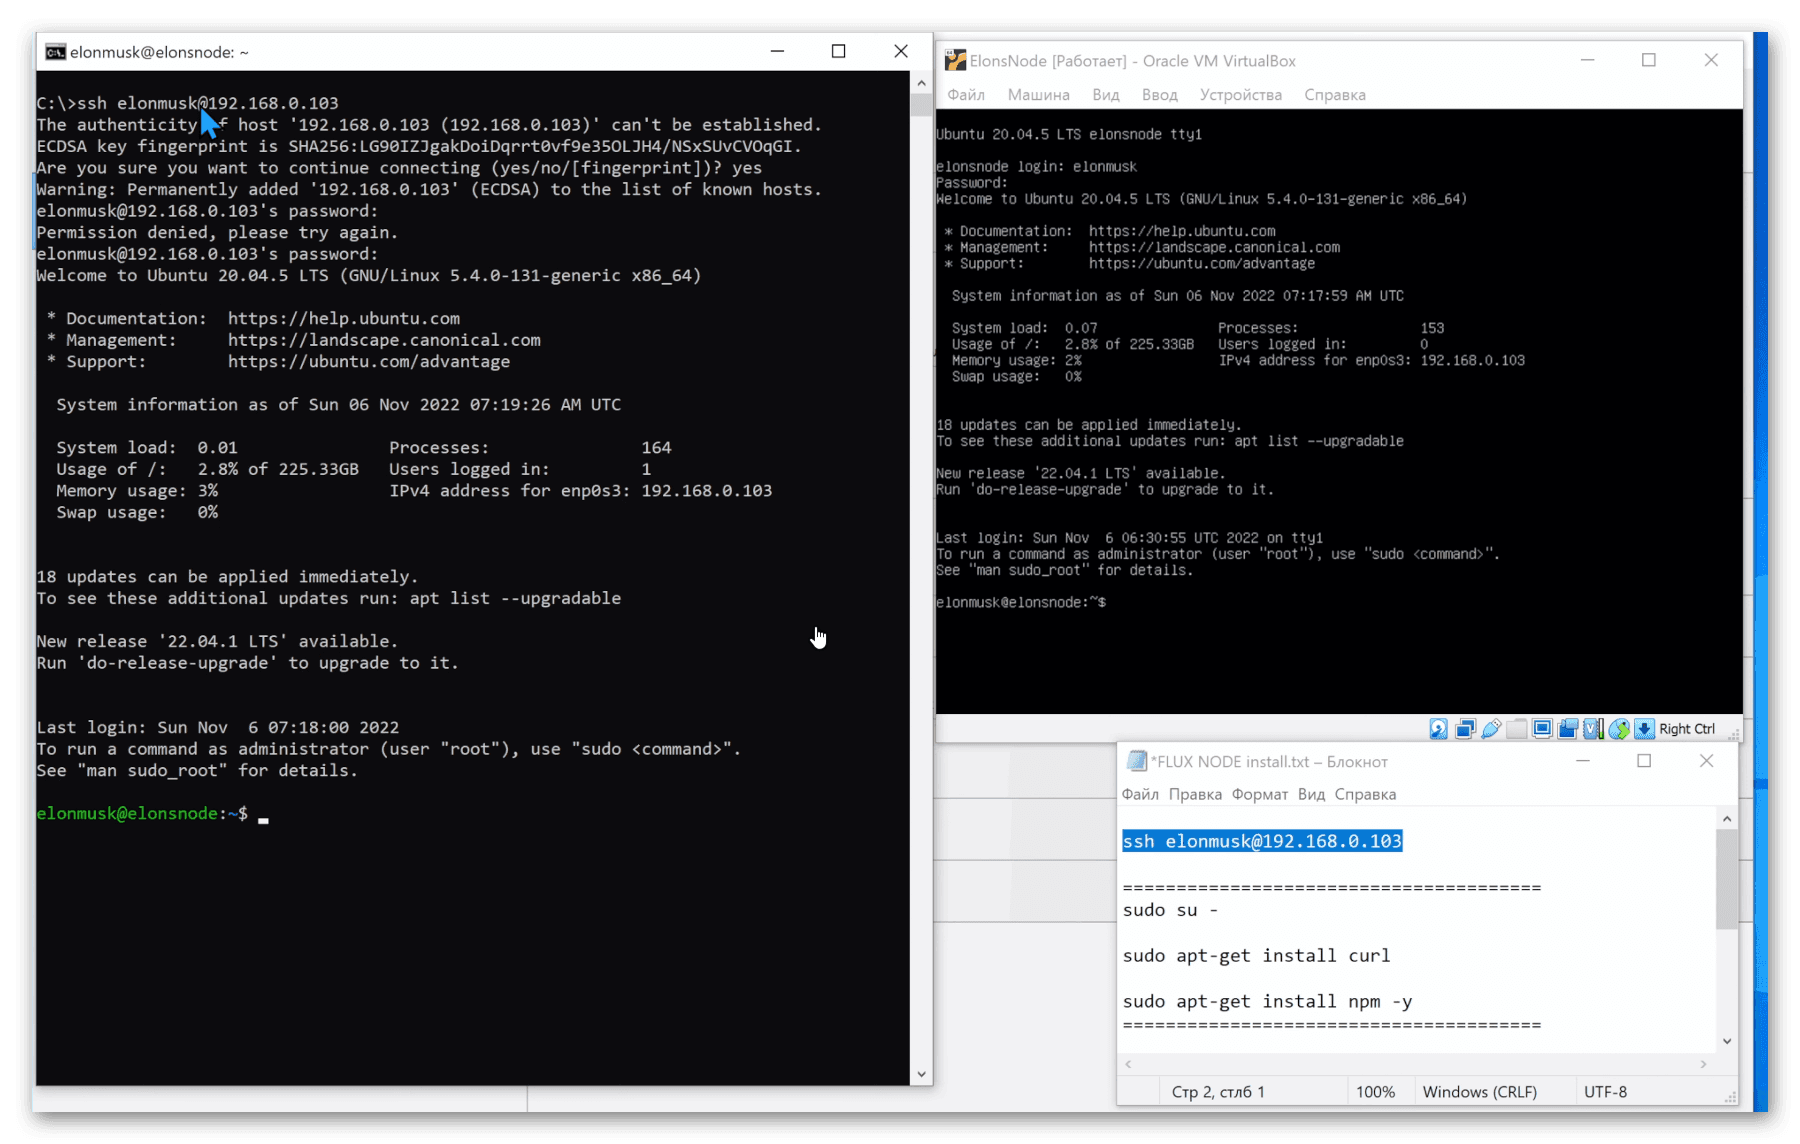Click the highlighted ssh elonmusk@192.168.0.103 line in Notepad
Screen dimensions: 1800x1144
pyautogui.click(x=1262, y=841)
